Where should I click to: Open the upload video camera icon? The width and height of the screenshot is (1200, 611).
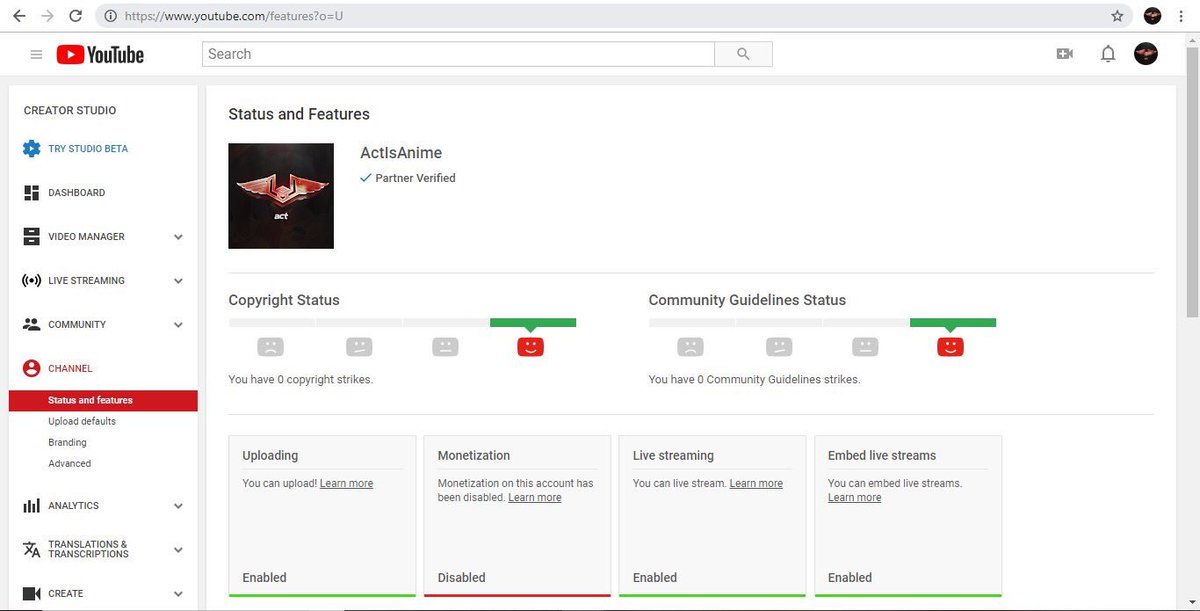click(1064, 54)
